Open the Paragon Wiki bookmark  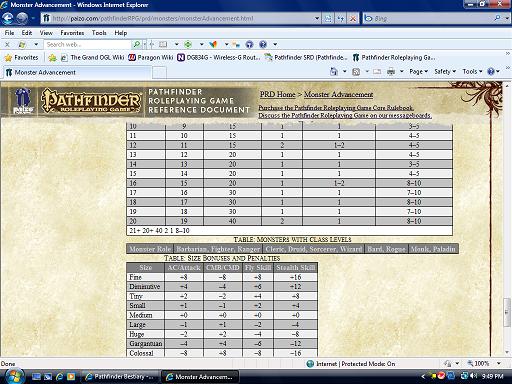pos(151,58)
